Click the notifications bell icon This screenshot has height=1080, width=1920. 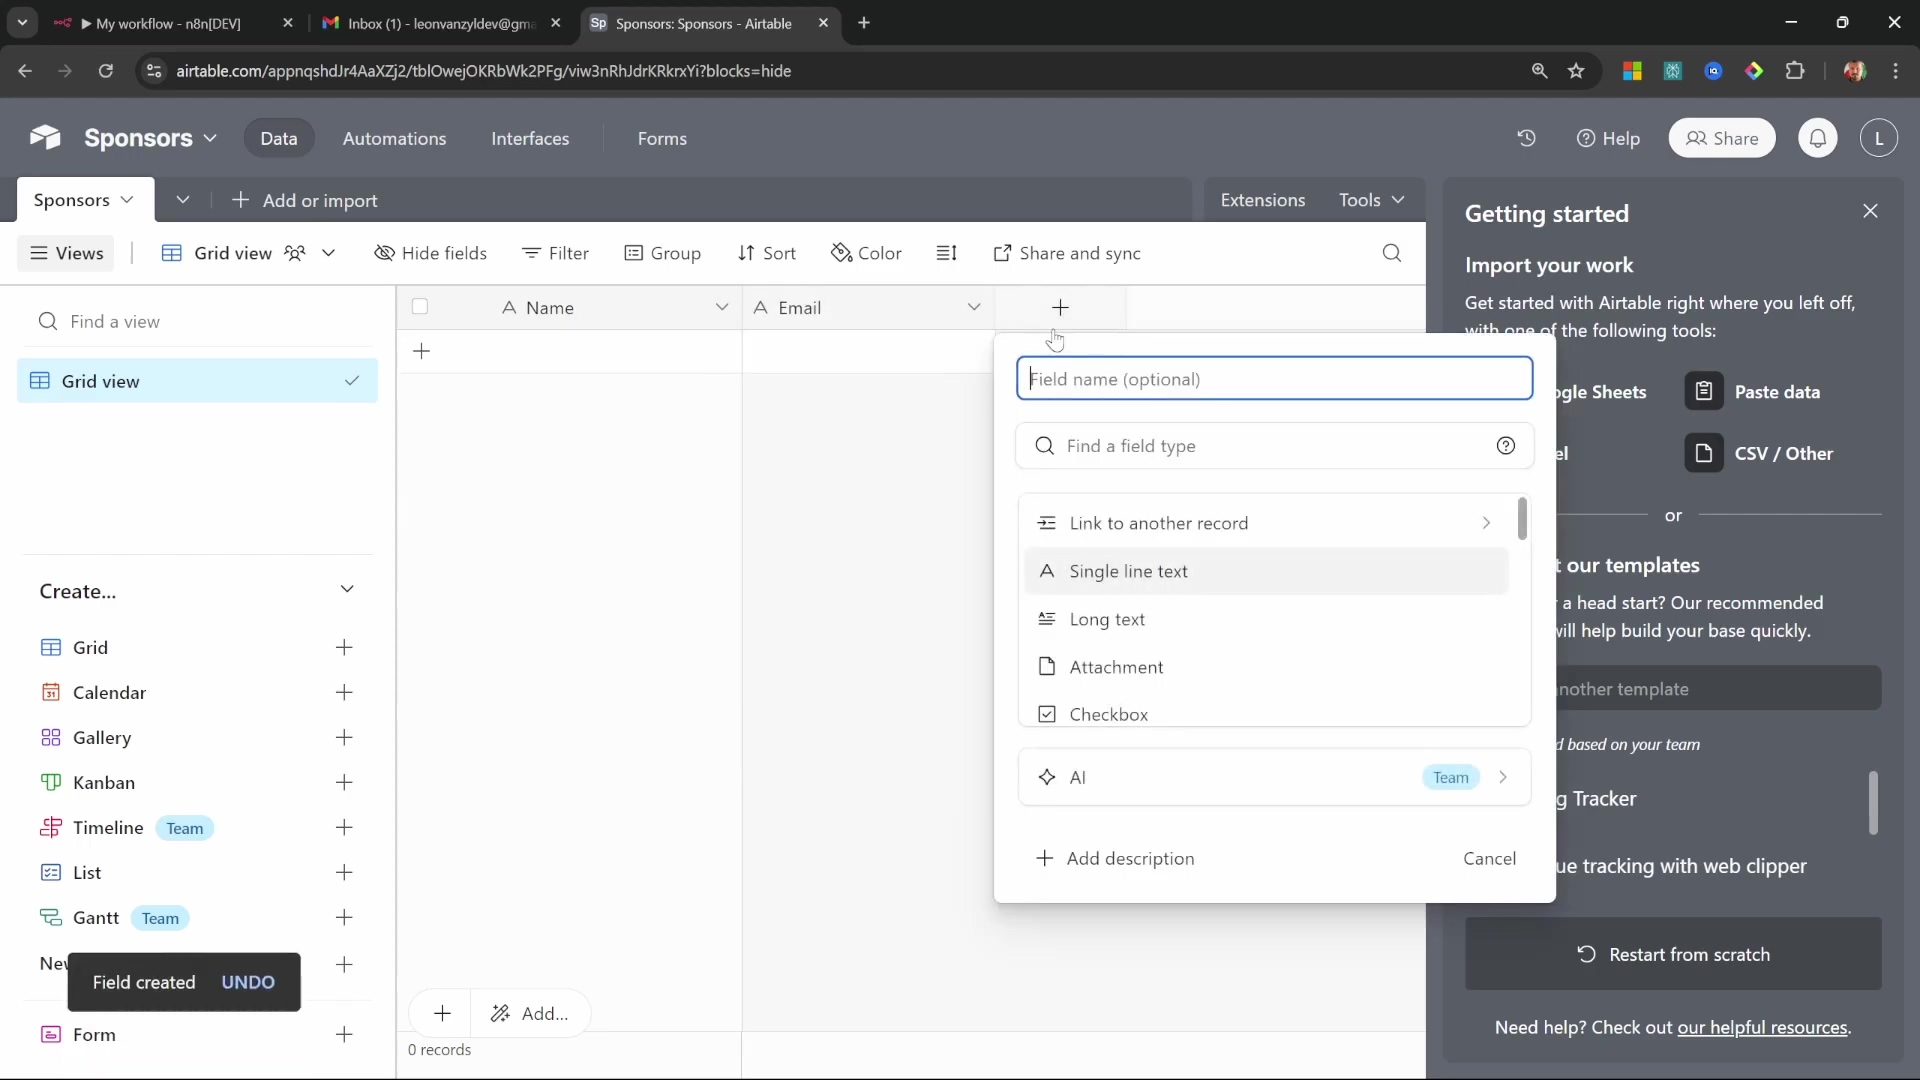tap(1818, 138)
